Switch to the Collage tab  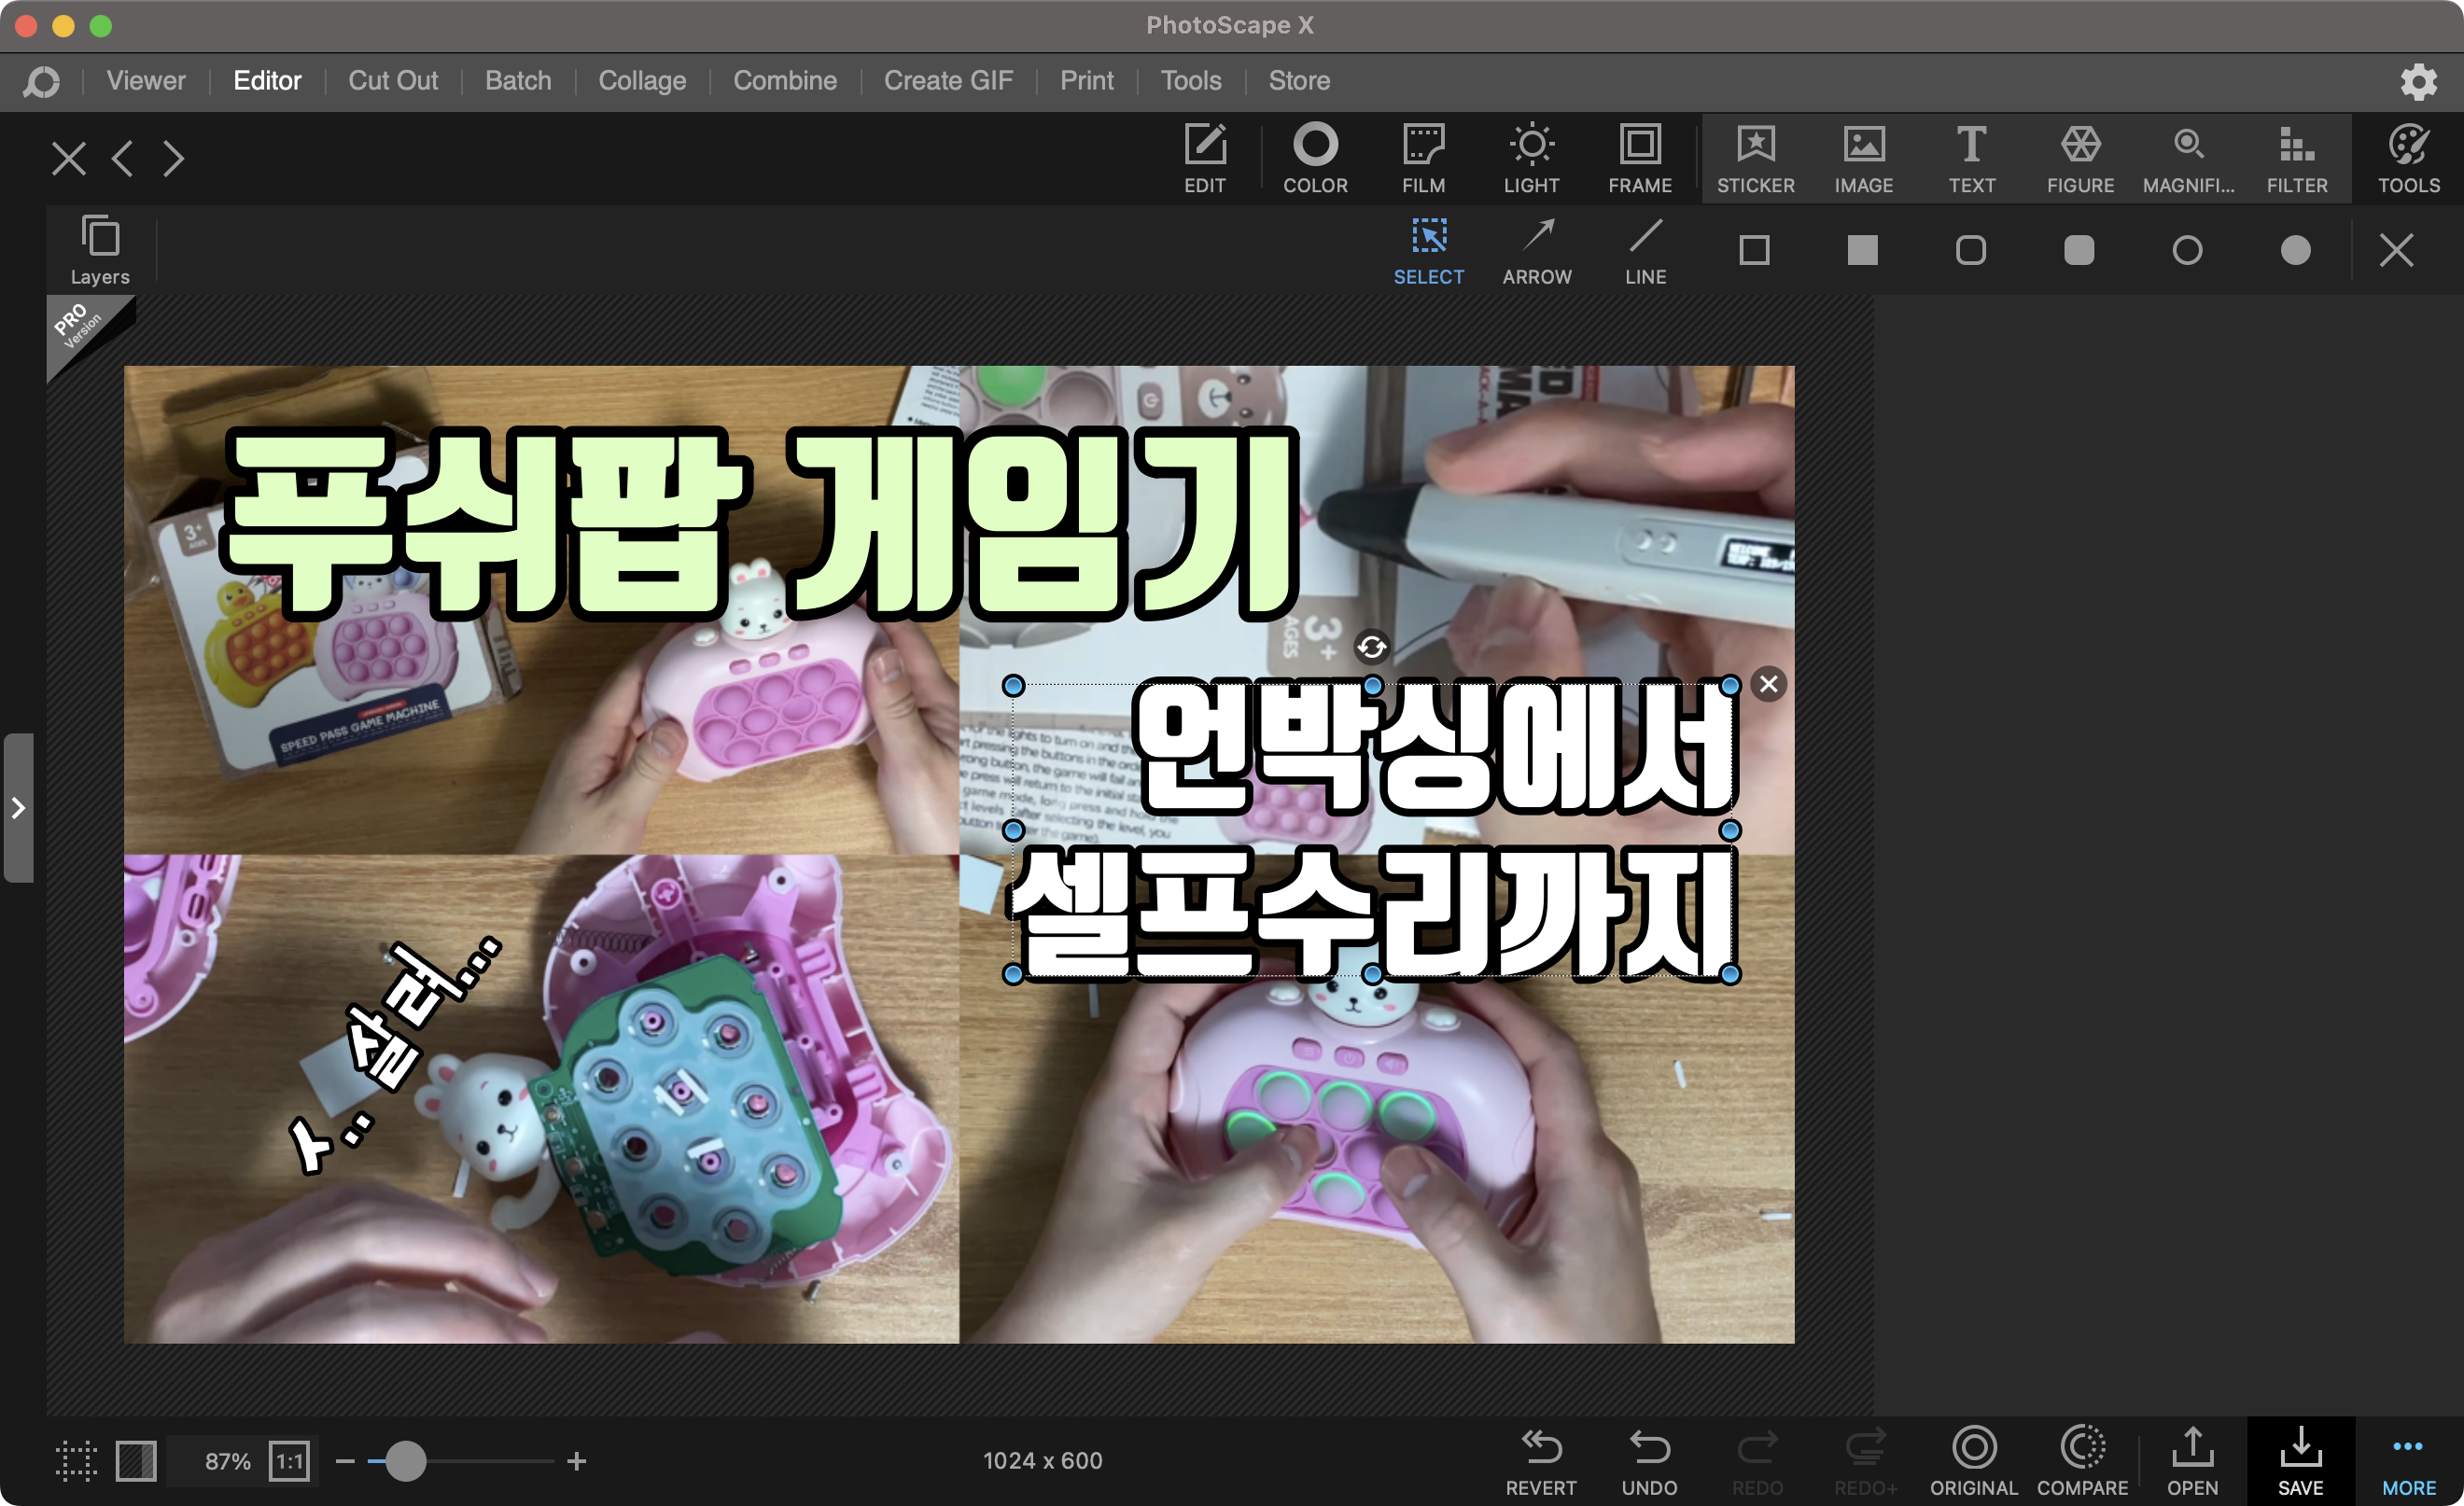coord(642,80)
